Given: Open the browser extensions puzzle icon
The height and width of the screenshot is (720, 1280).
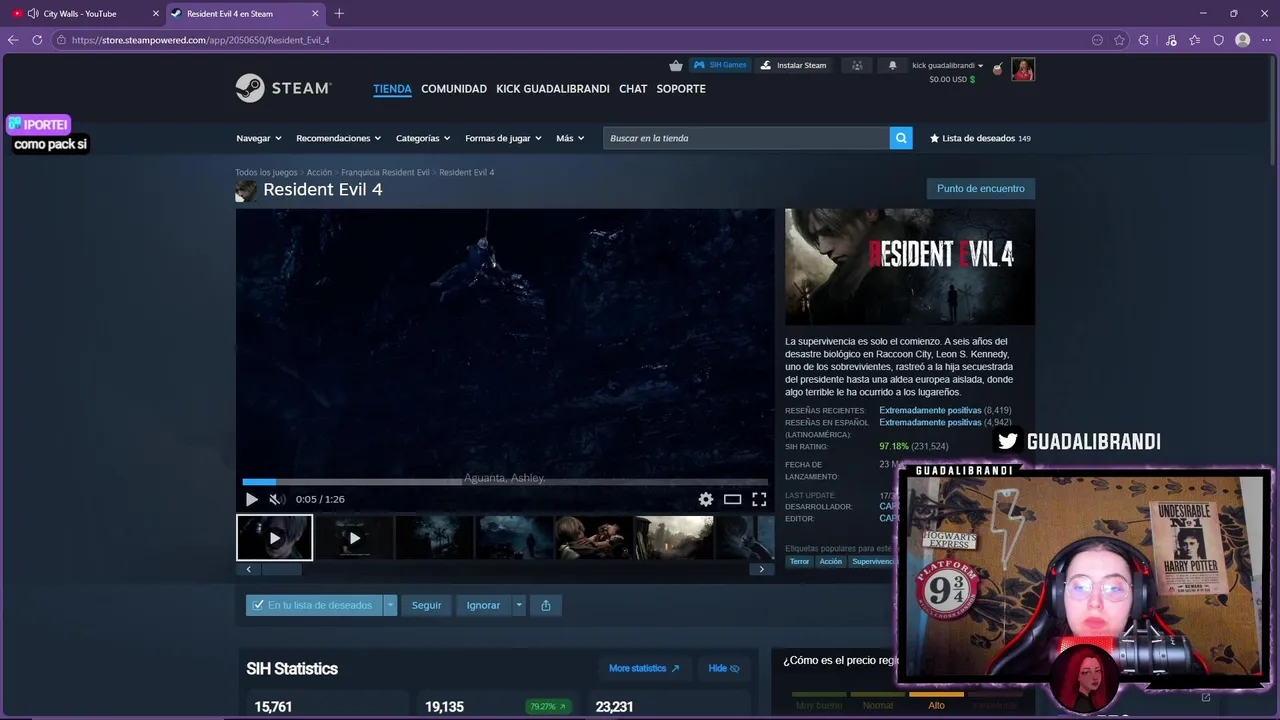Looking at the screenshot, I should [x=1144, y=40].
